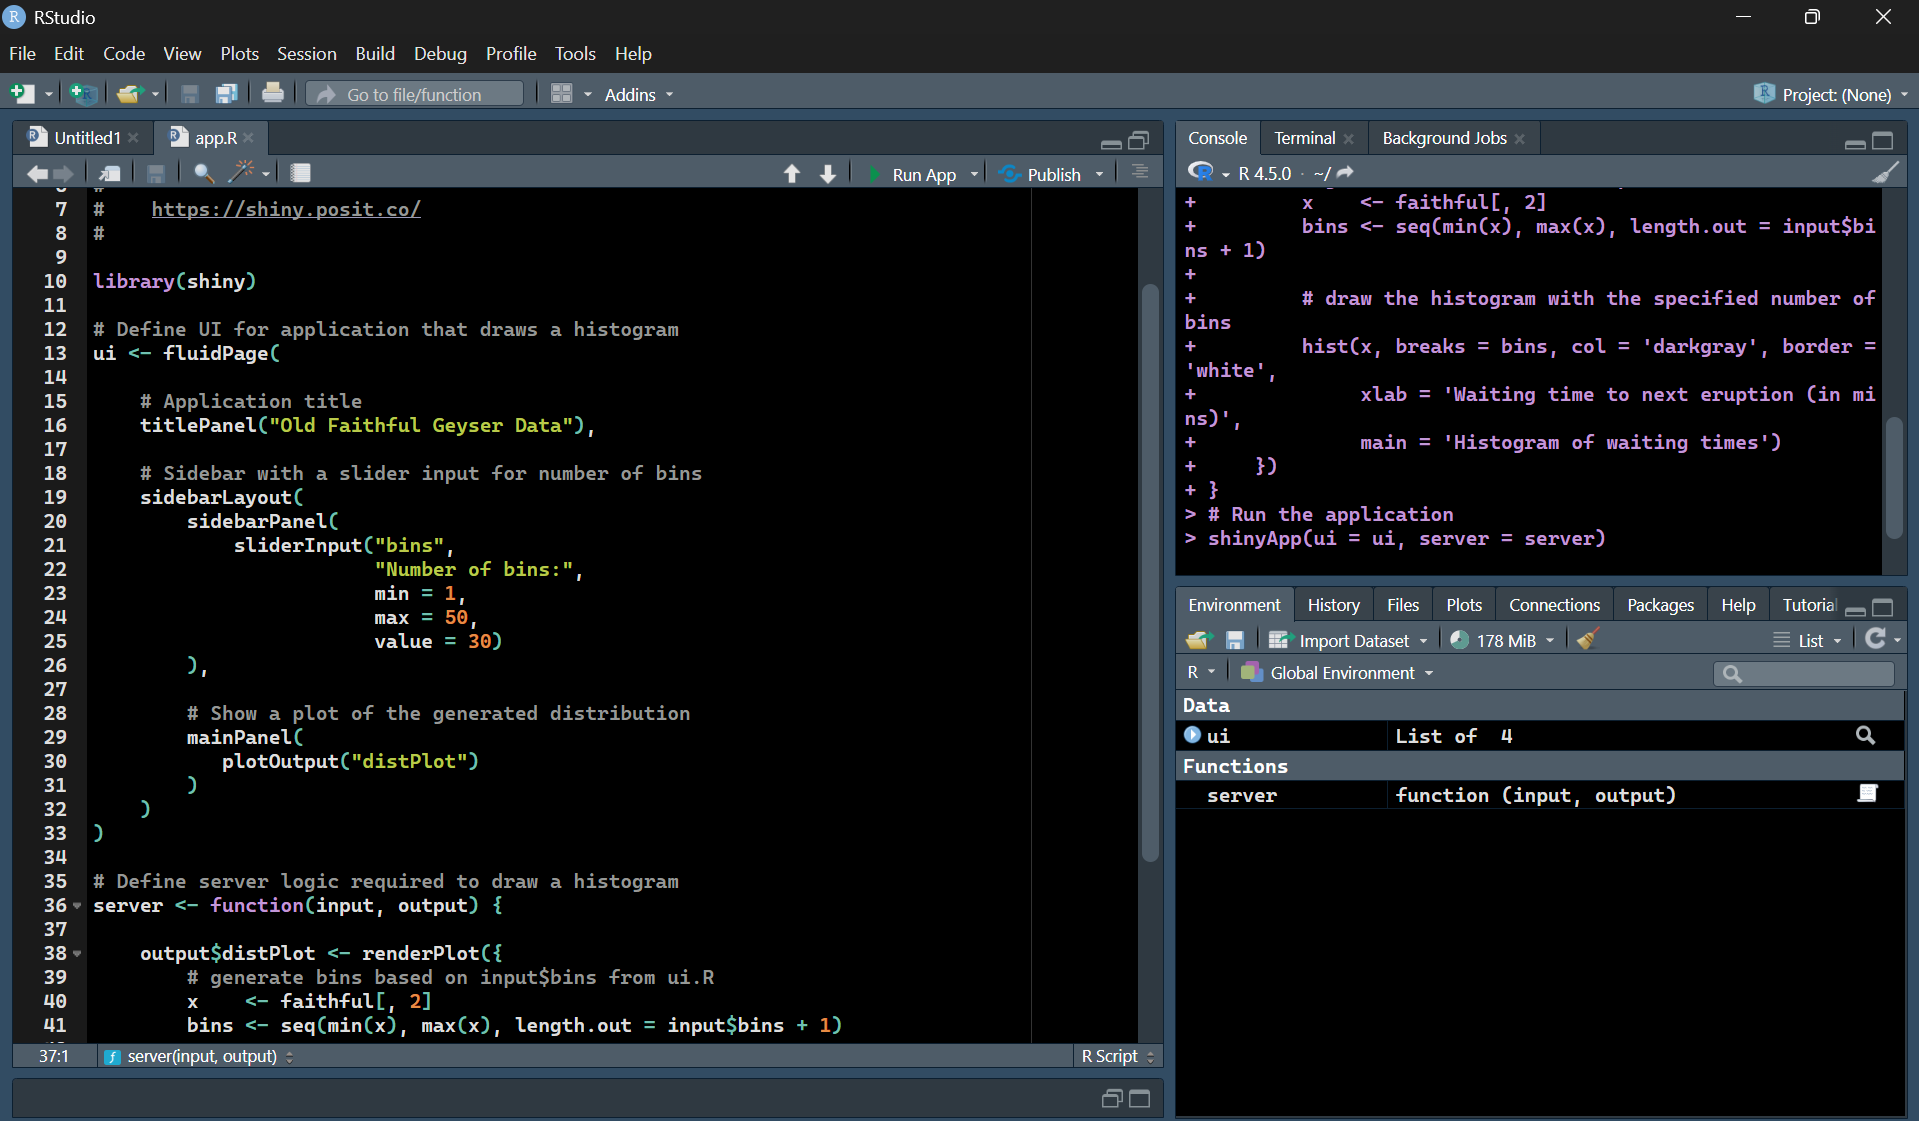Viewport: 1919px width, 1121px height.
Task: Compile report notebook icon in editor toolbar
Action: pyautogui.click(x=300, y=173)
